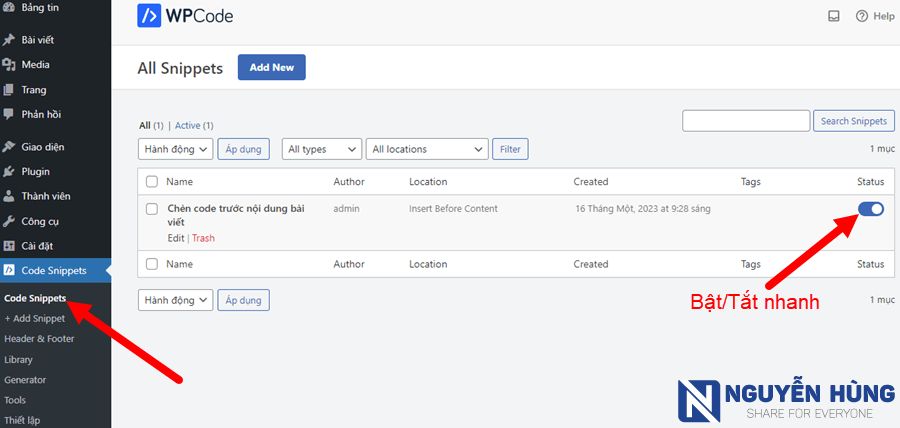Screen dimensions: 900x428
Task: Open the Code Snippets submenu item
Action: [35, 298]
